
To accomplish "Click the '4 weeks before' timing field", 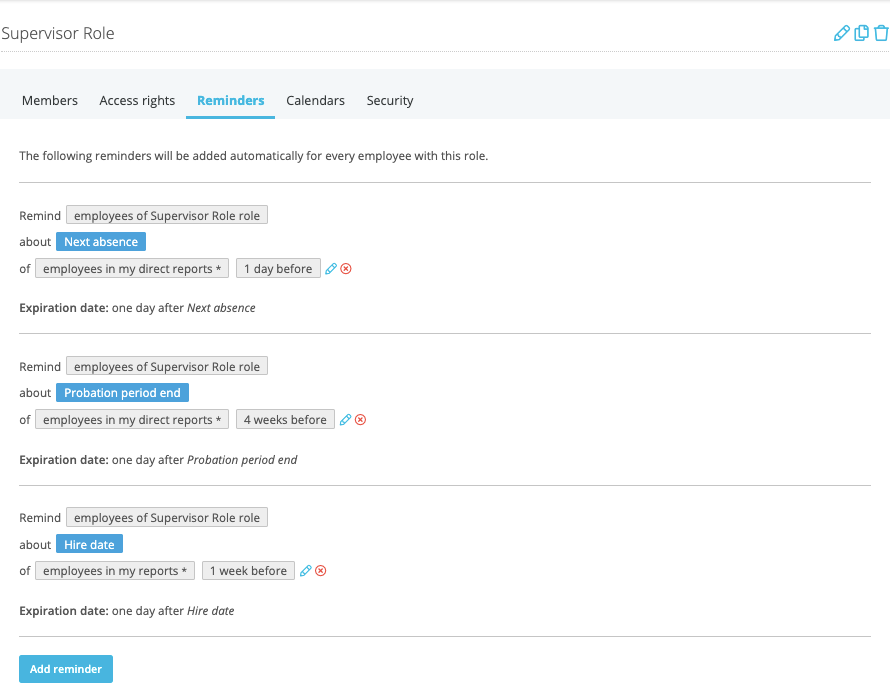I will [x=285, y=420].
